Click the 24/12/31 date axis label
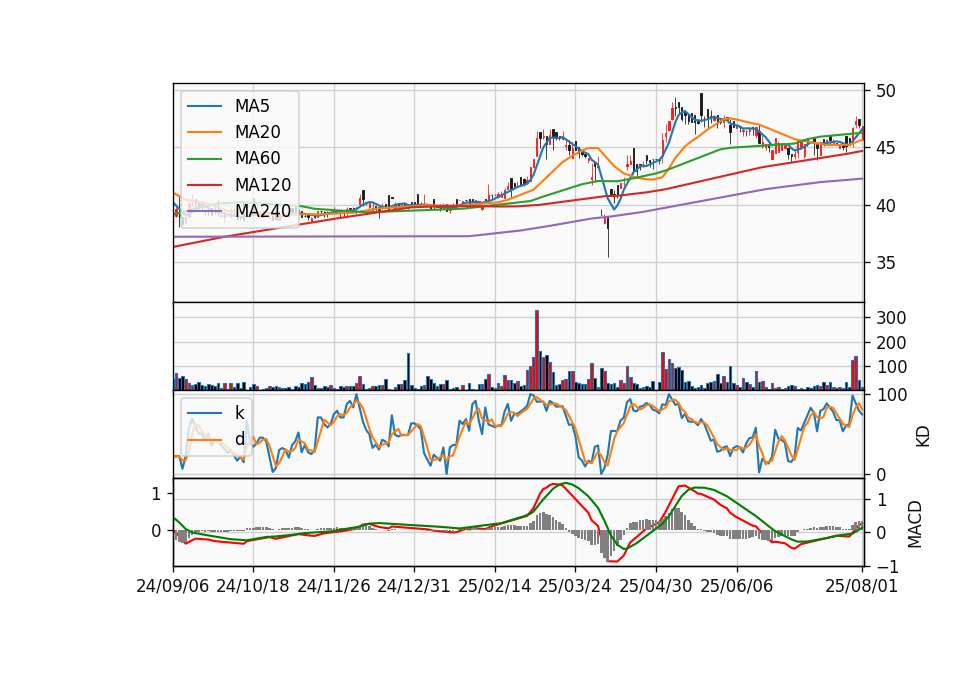960x690 pixels. click(x=414, y=586)
